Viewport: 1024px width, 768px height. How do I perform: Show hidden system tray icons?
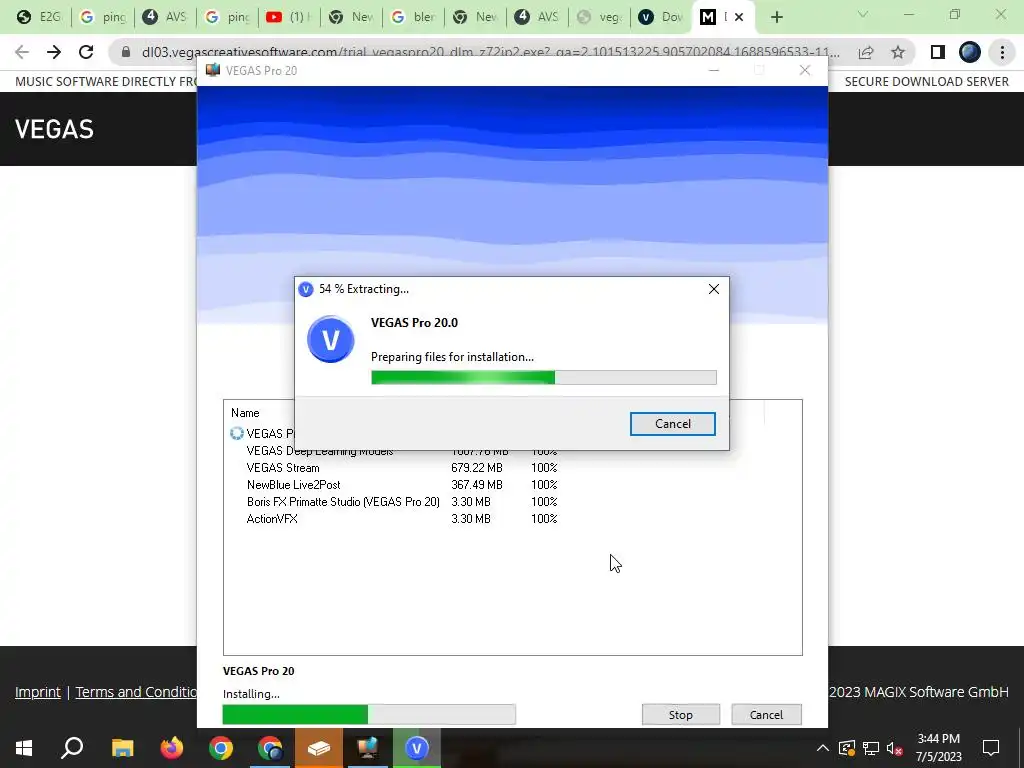coord(823,748)
